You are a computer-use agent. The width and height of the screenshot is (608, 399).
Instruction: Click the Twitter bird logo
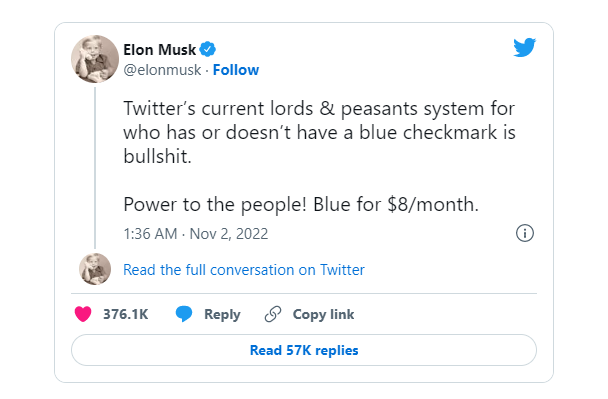click(525, 47)
